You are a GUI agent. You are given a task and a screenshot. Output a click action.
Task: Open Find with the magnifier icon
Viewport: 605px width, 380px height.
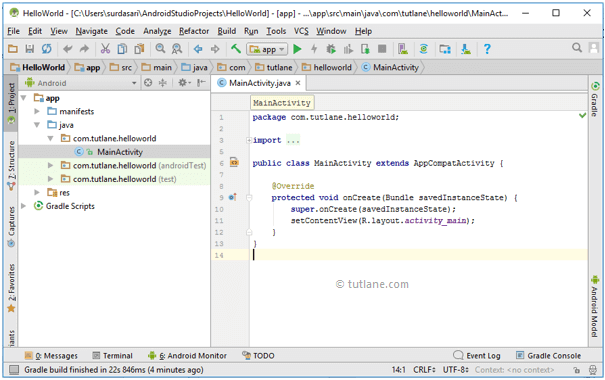point(160,49)
